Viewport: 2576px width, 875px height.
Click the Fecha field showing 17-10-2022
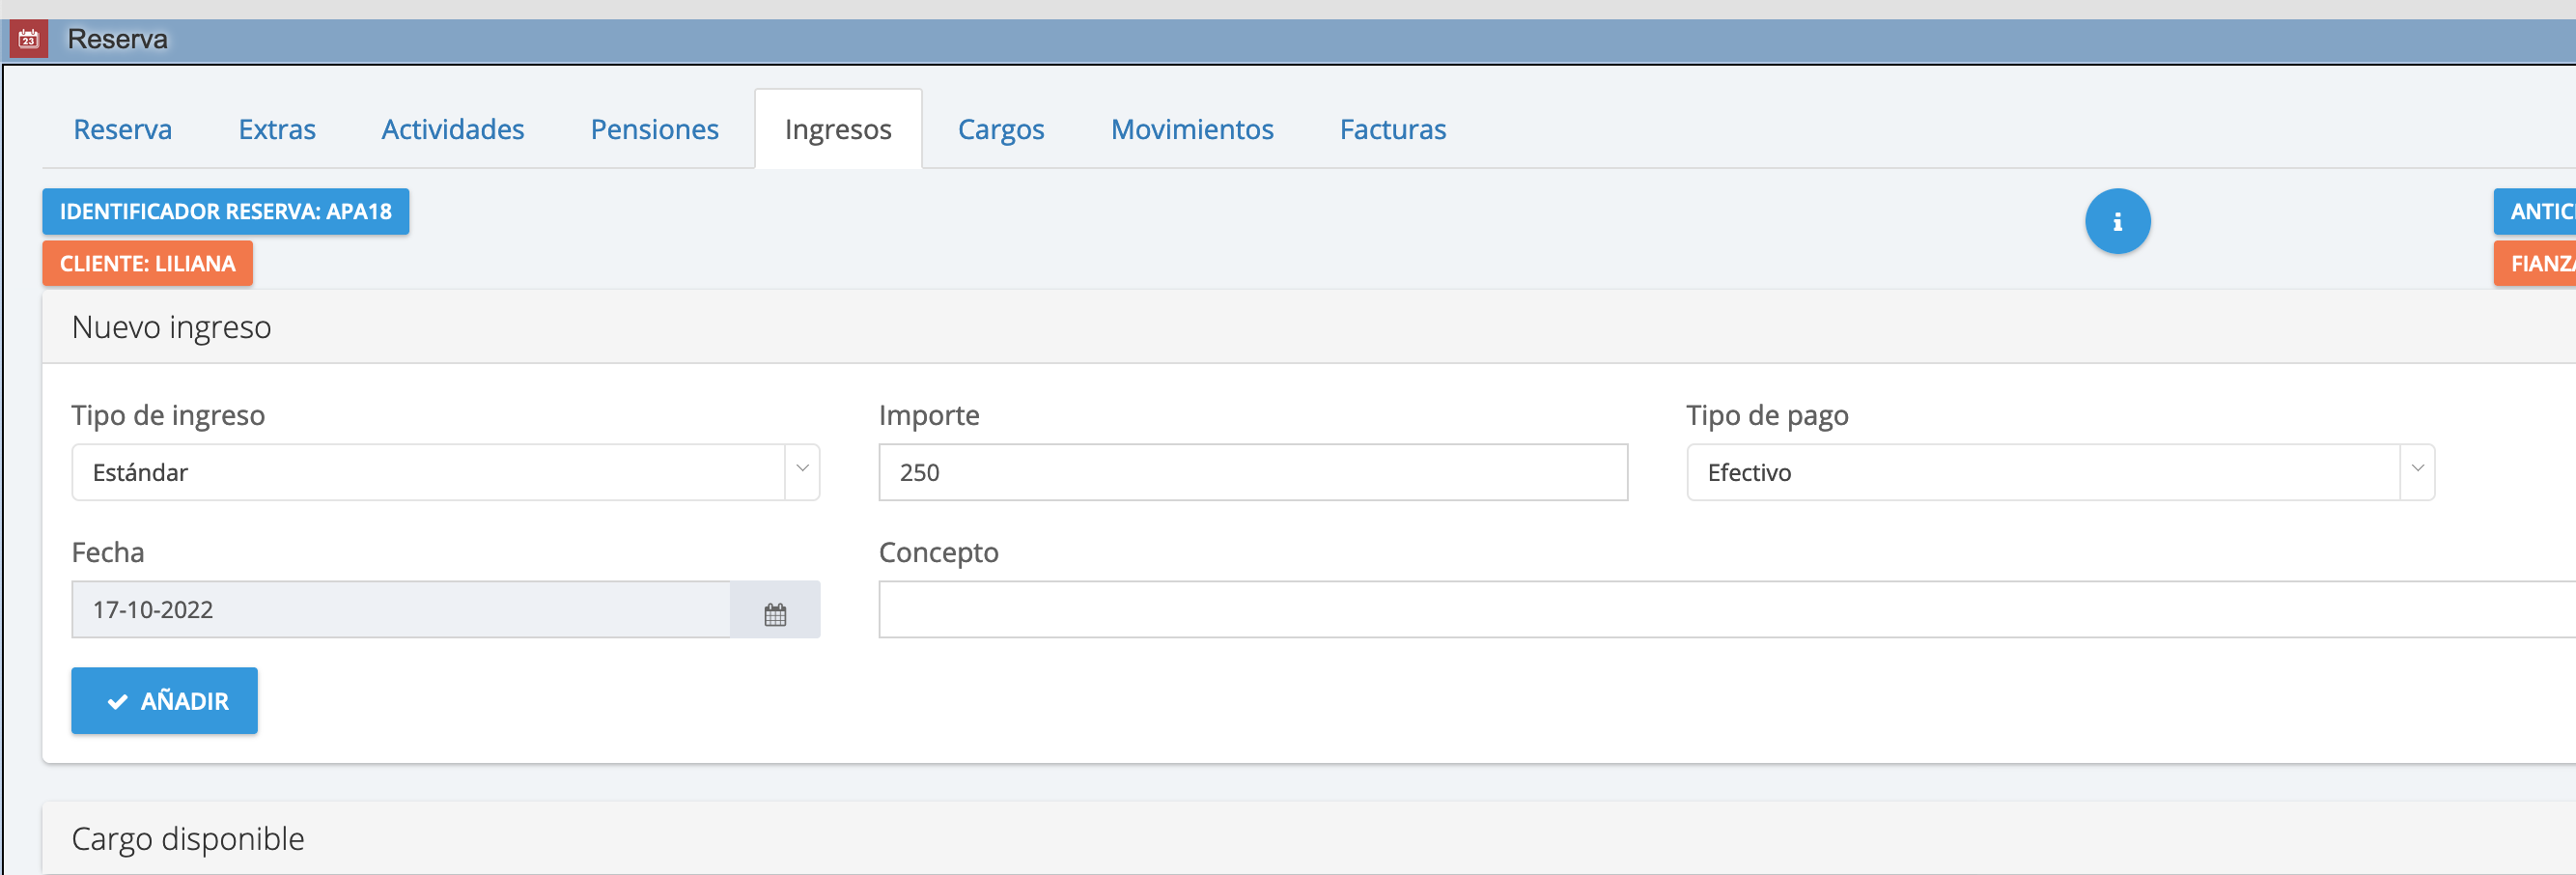pyautogui.click(x=400, y=610)
